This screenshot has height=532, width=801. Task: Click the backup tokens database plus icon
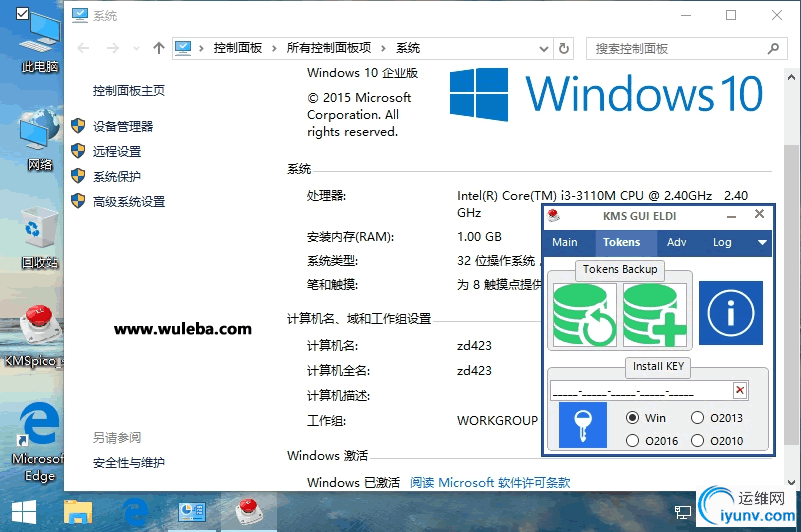[x=654, y=315]
